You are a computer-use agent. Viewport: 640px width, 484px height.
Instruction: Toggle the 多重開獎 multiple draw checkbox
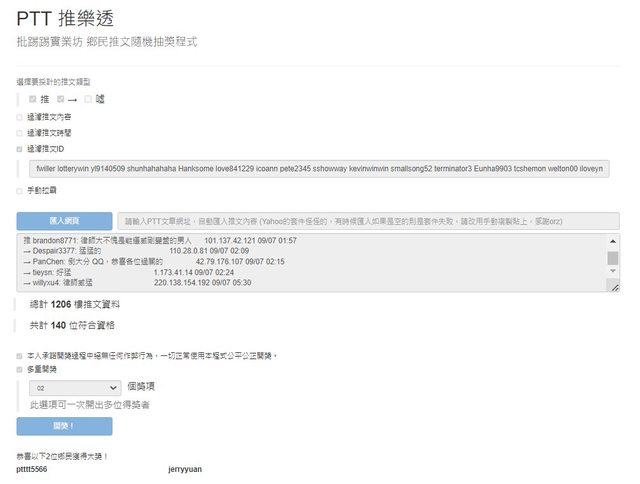pos(20,369)
